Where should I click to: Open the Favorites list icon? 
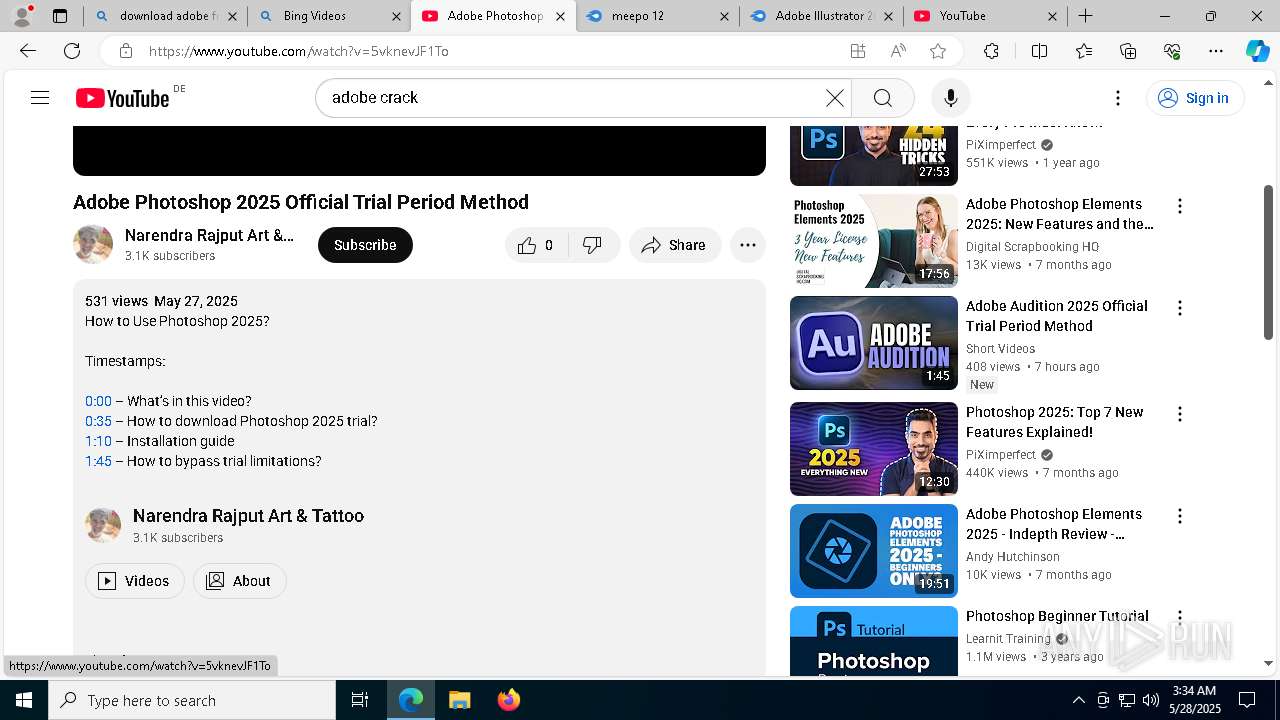(1084, 51)
